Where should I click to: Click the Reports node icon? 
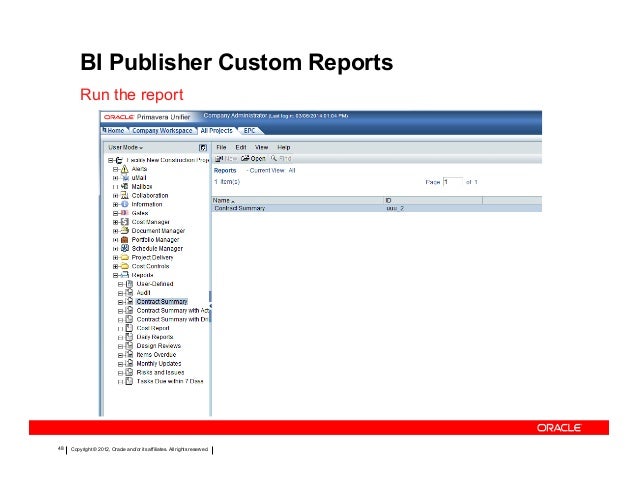pyautogui.click(x=125, y=275)
